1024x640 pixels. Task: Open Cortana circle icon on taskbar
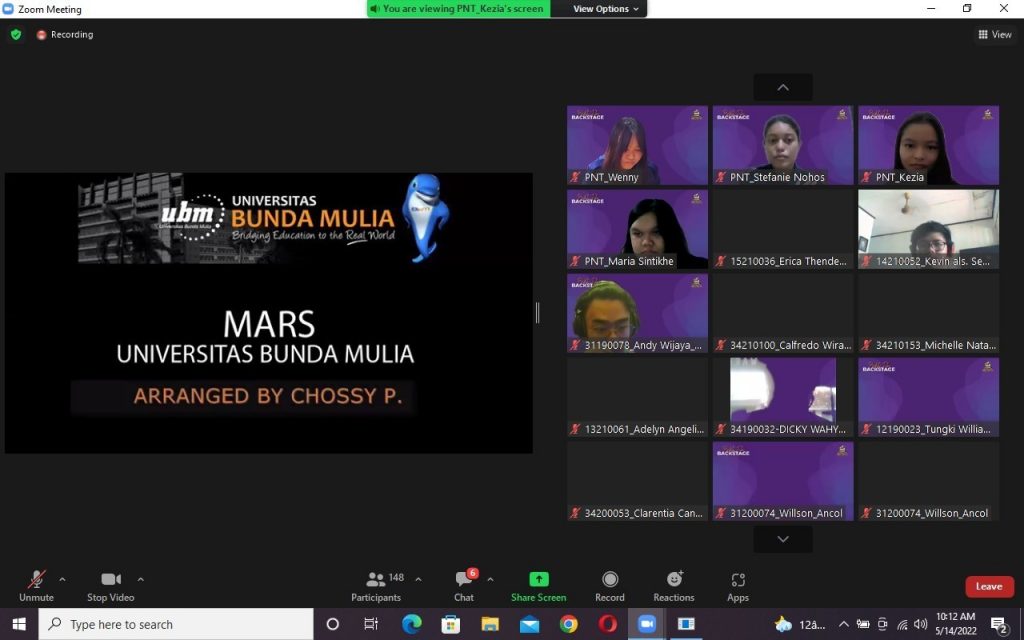[332, 624]
